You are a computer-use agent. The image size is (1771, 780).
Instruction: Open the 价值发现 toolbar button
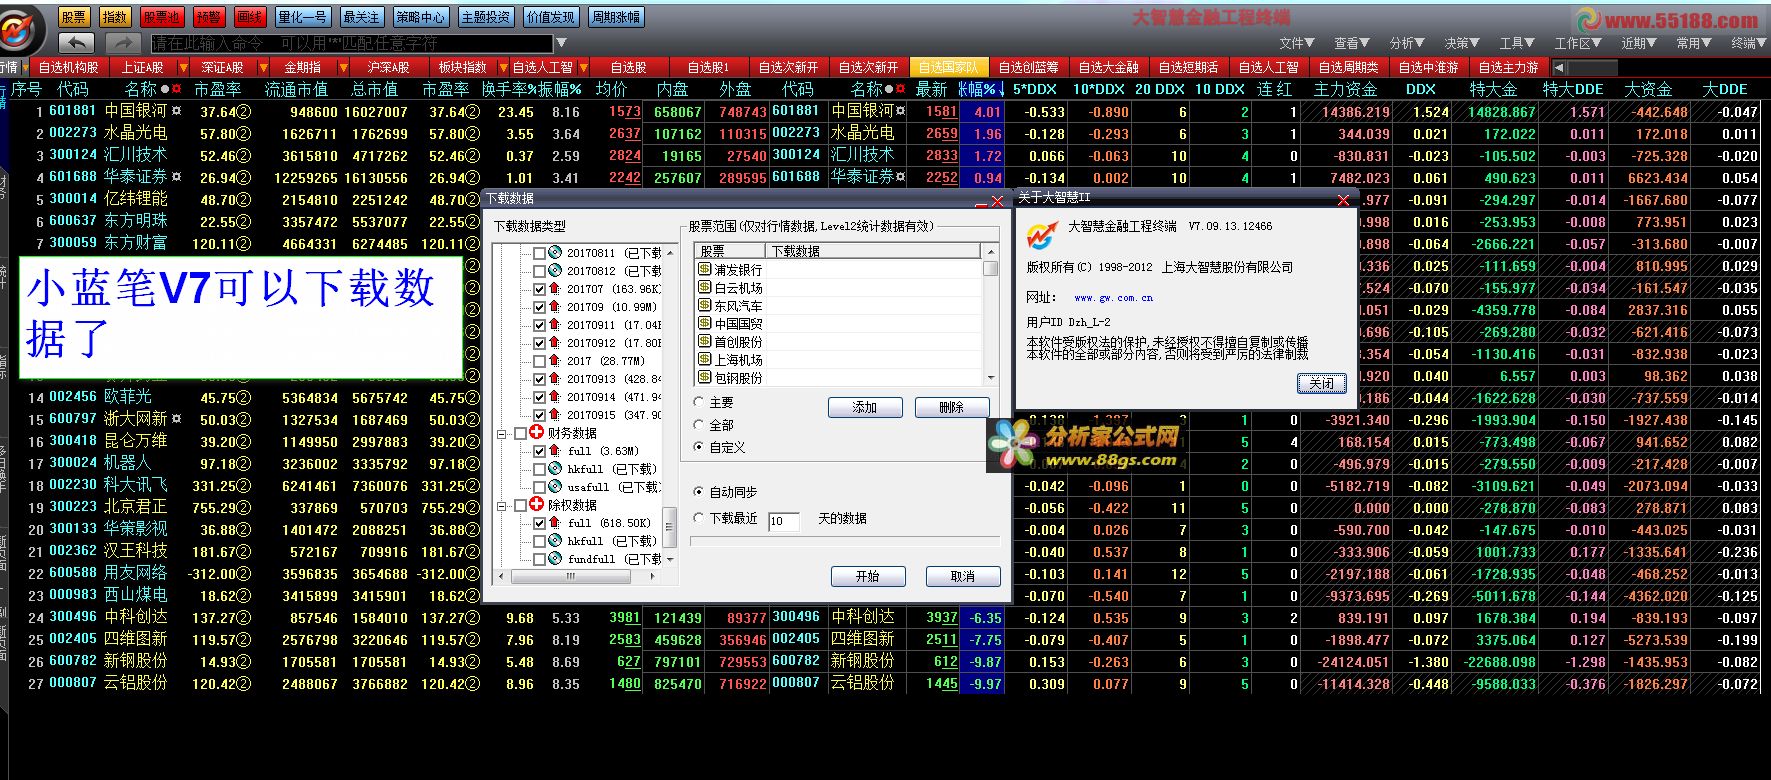pos(551,17)
